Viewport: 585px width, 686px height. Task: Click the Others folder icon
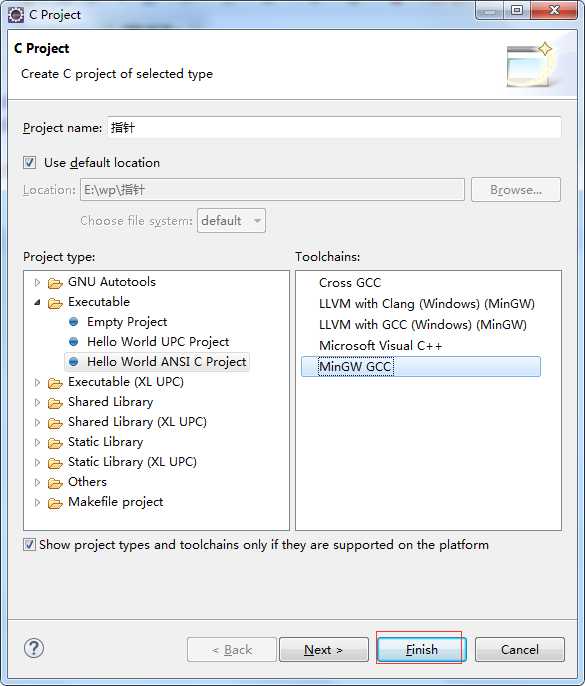tap(55, 483)
